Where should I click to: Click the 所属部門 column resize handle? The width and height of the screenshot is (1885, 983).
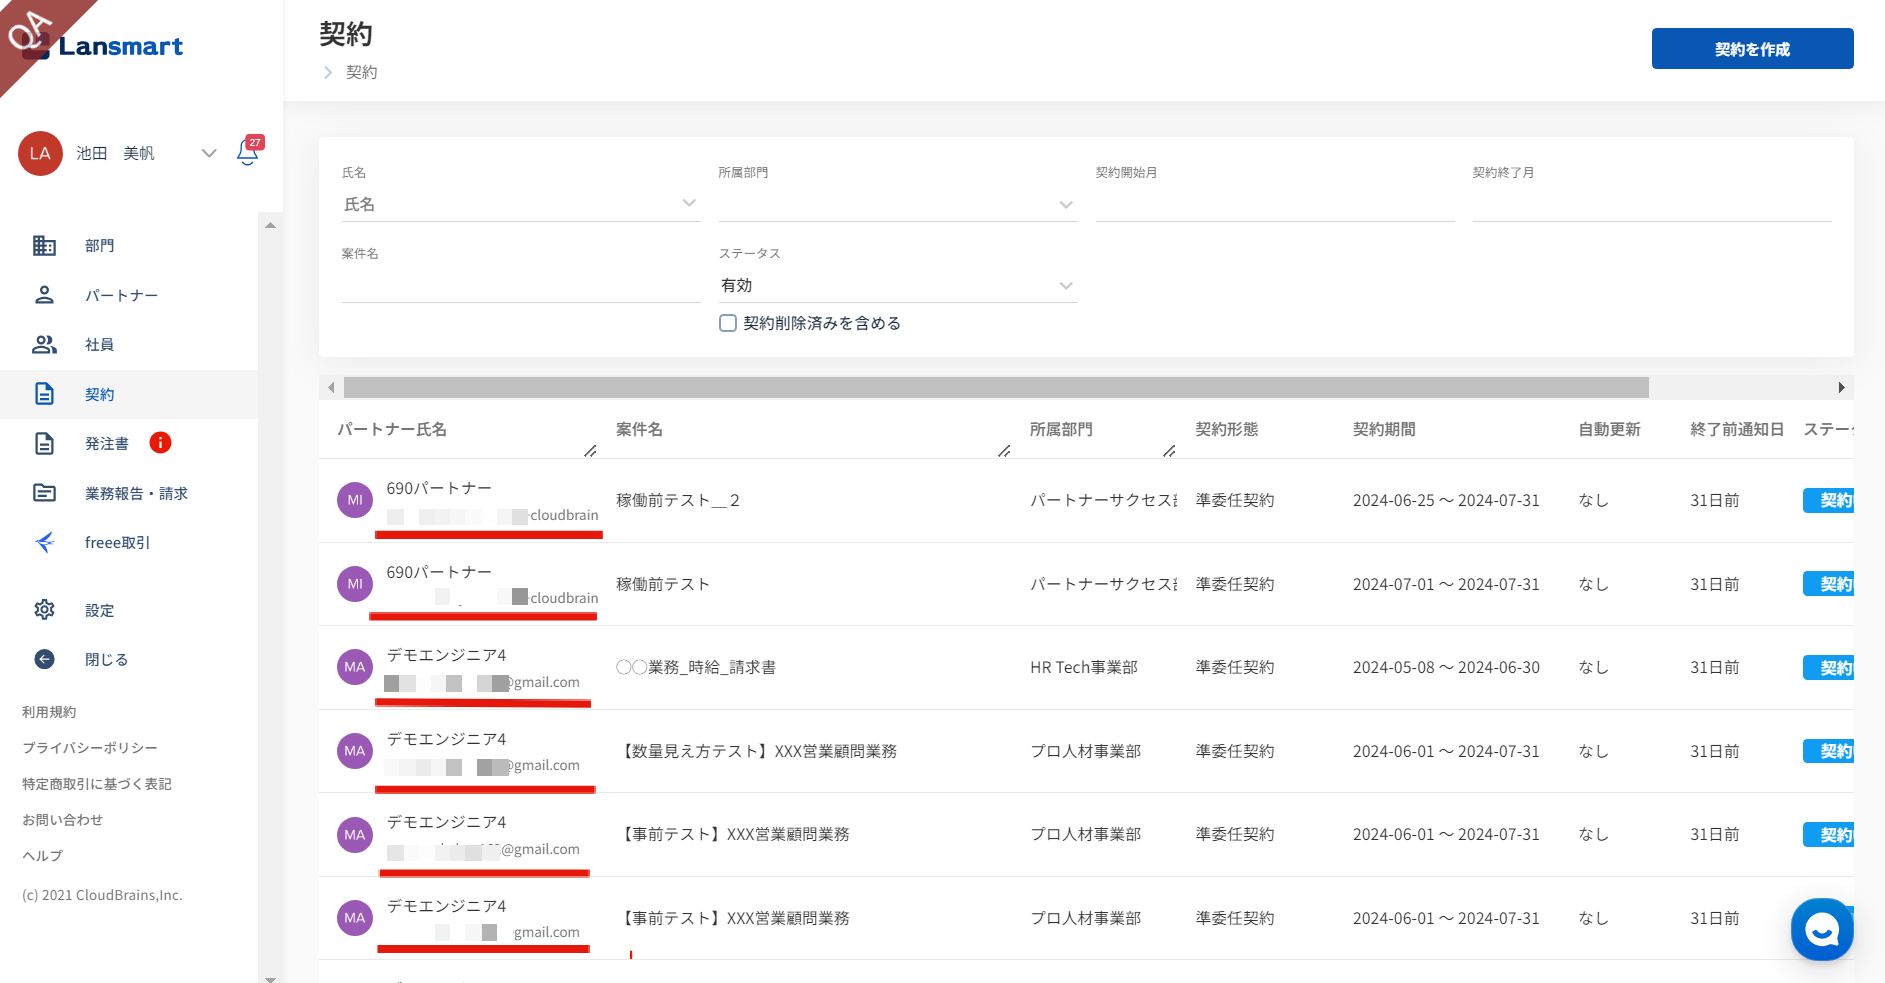(1169, 451)
